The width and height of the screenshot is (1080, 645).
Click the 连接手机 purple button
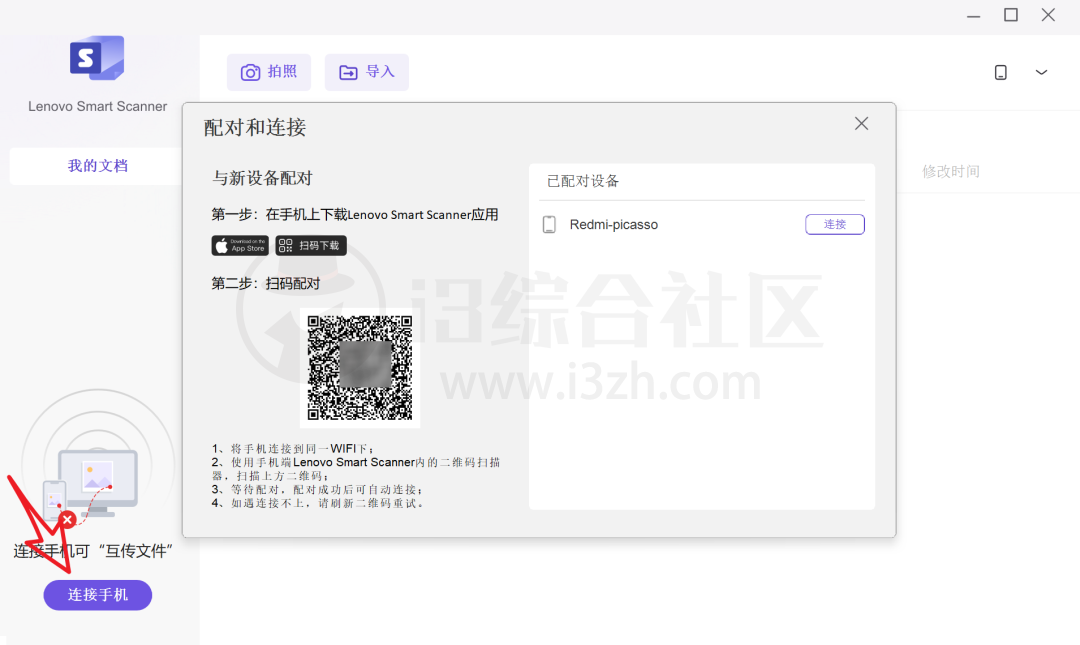[x=98, y=595]
